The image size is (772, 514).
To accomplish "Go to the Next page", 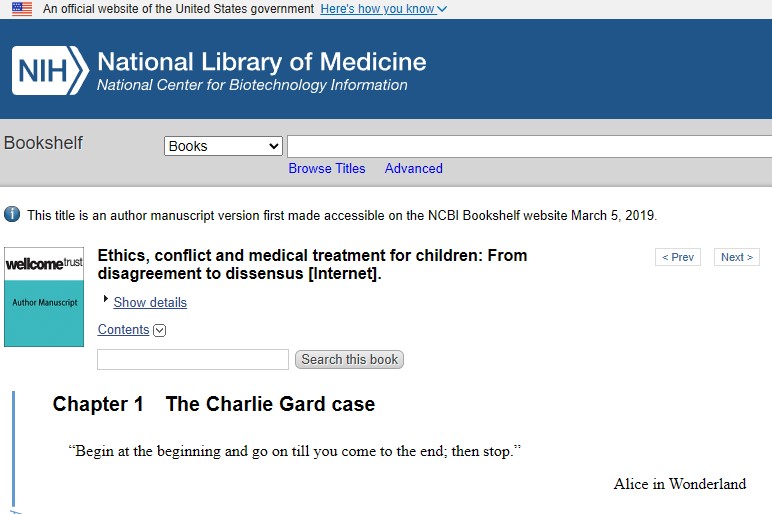I will pyautogui.click(x=737, y=257).
